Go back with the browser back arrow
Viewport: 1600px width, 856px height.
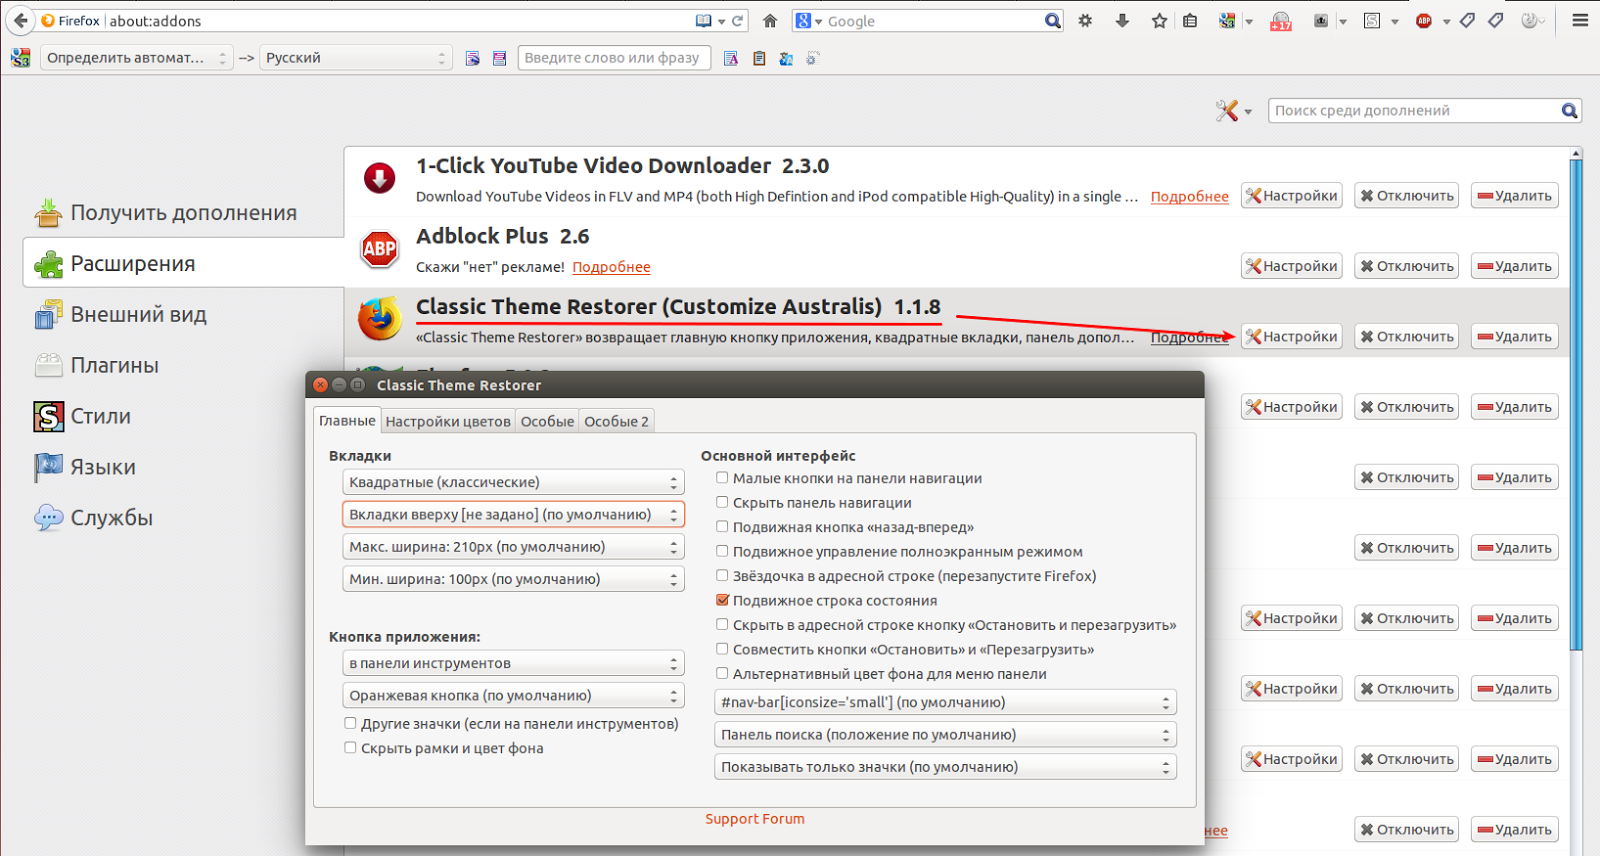pyautogui.click(x=20, y=20)
